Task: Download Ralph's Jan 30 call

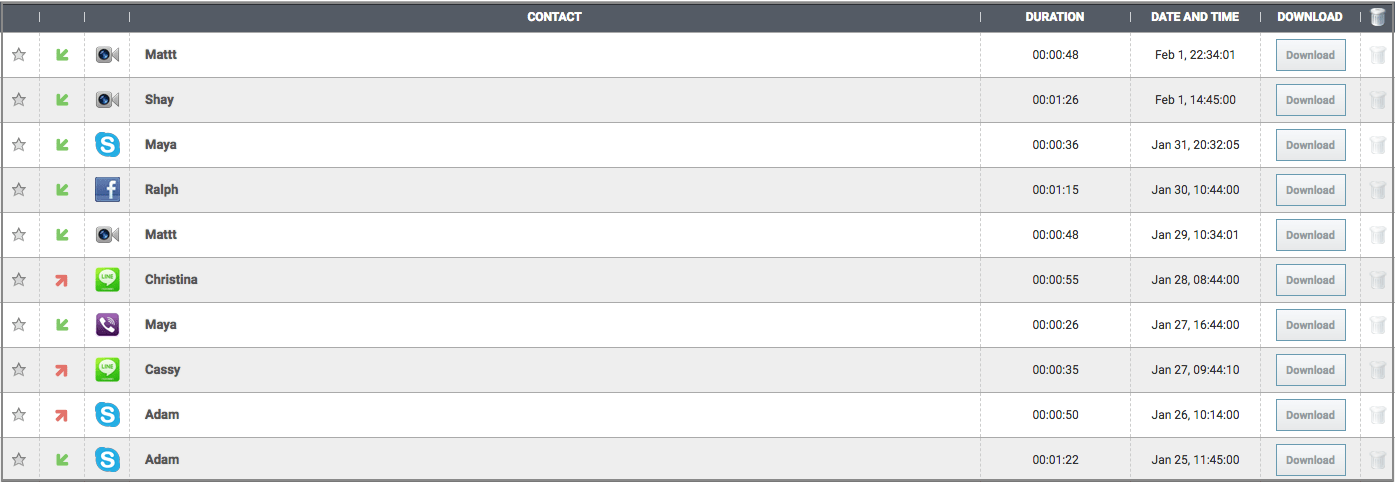Action: point(1310,190)
